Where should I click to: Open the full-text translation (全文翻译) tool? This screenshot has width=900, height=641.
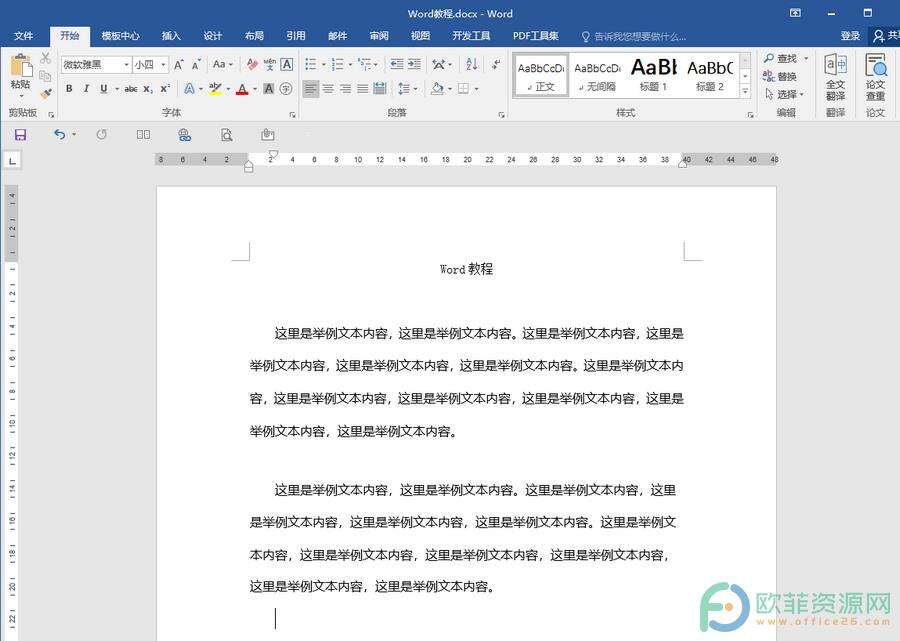835,77
